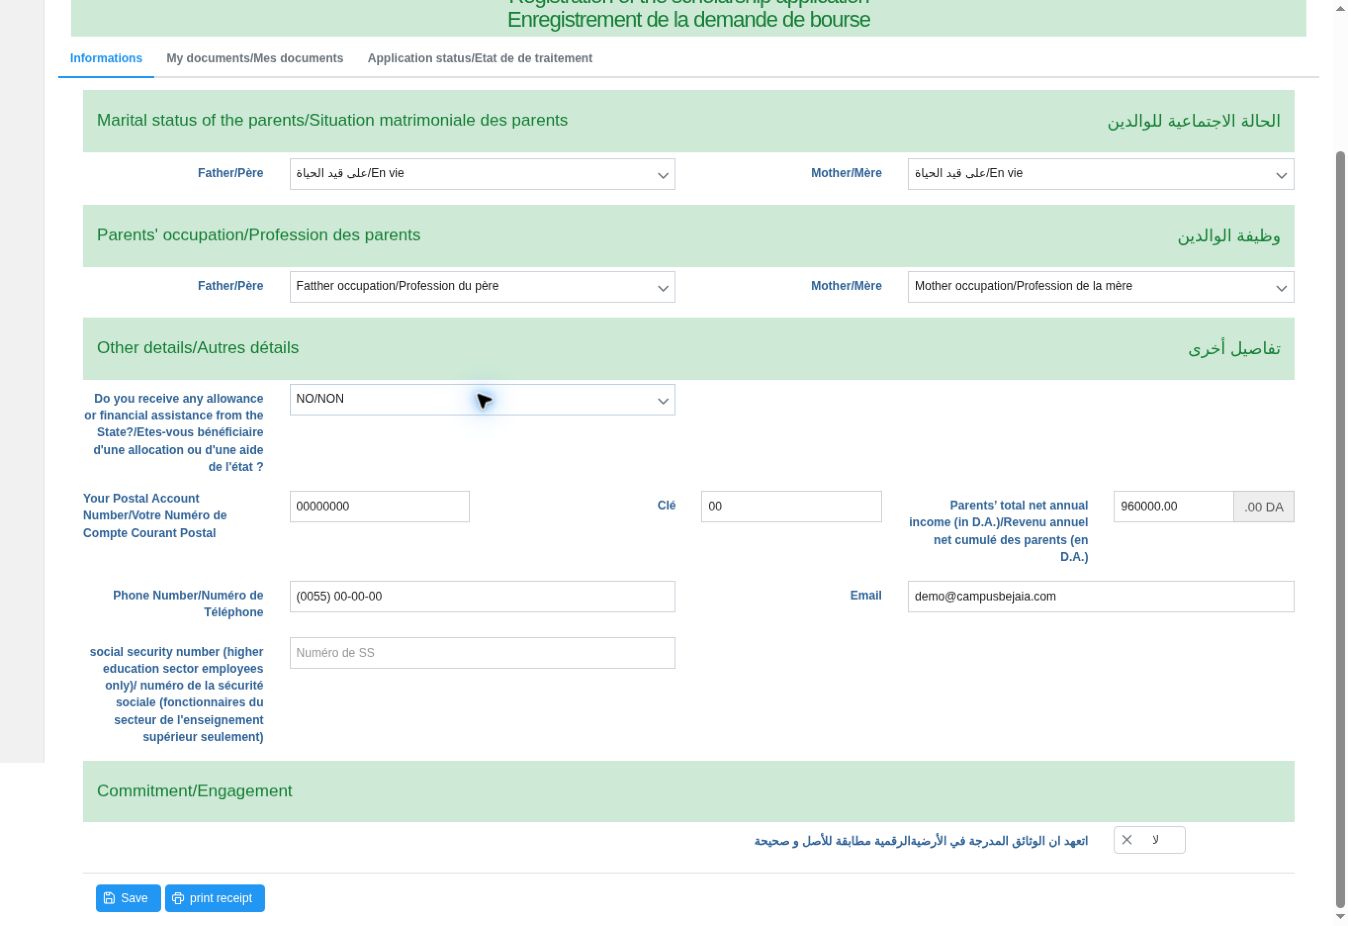
Task: Click the social security number field
Action: tap(482, 653)
